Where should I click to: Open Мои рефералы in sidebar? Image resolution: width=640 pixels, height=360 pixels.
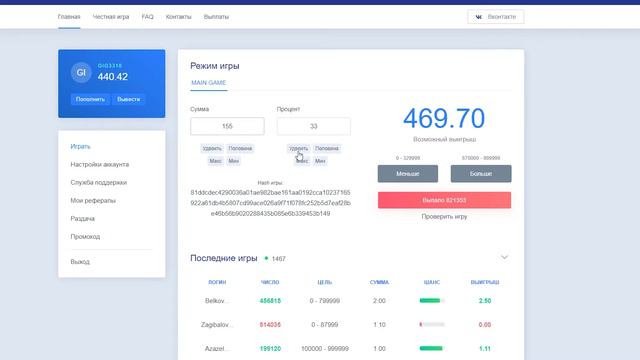click(x=93, y=200)
